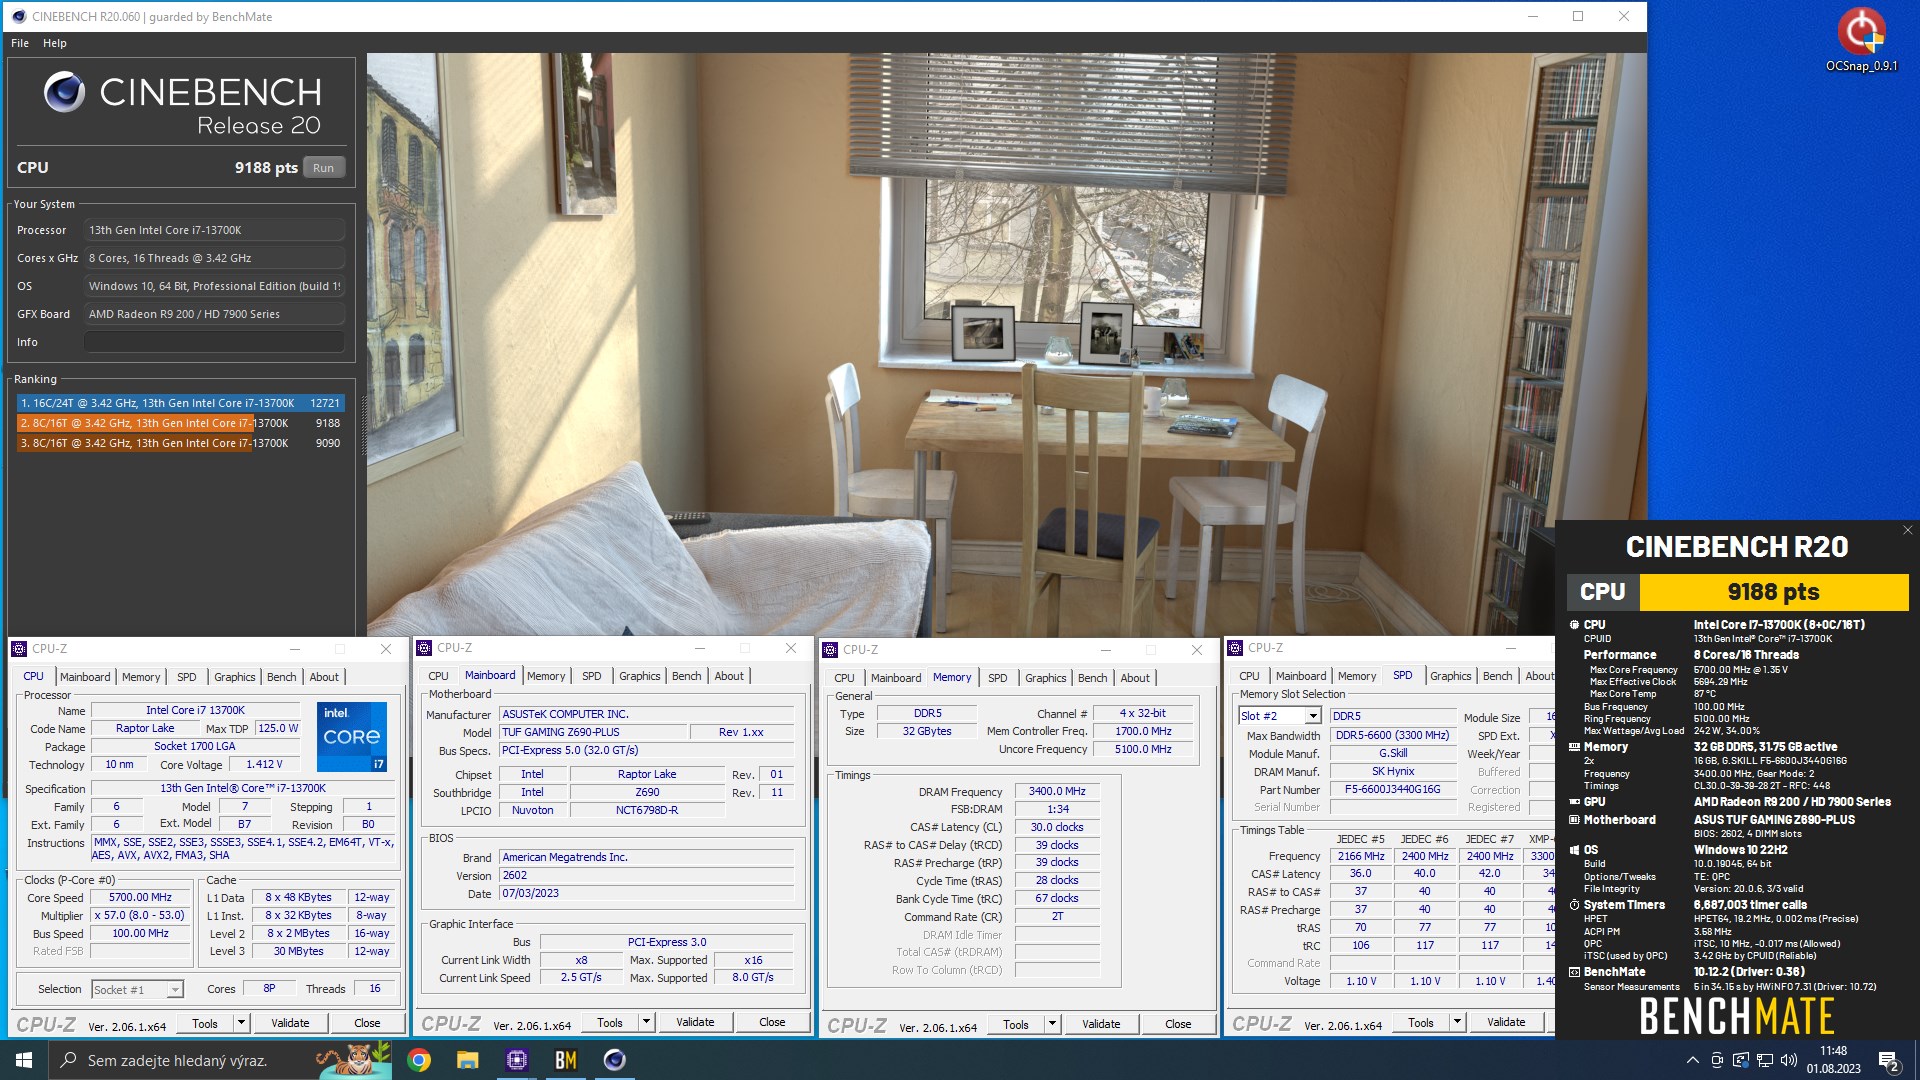1920x1080 pixels.
Task: Switch to Bench tab in CPU-Z CPU window
Action: (281, 677)
